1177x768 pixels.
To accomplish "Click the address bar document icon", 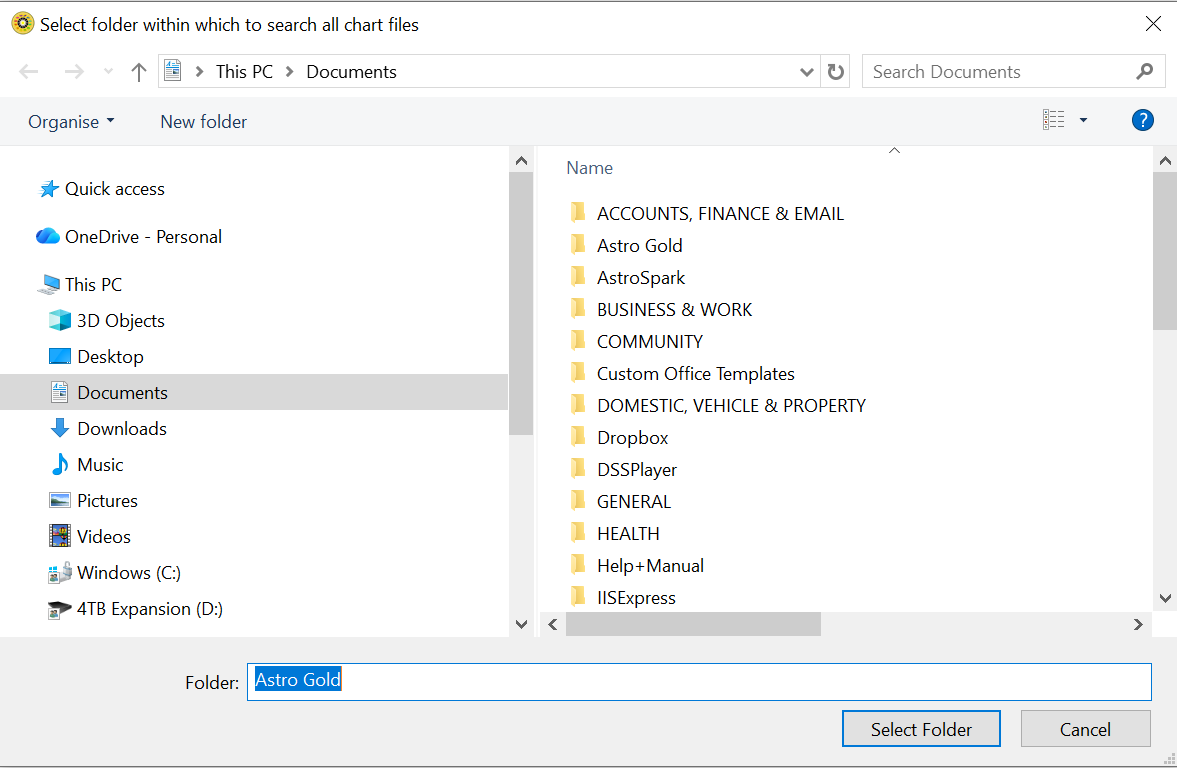I will click(x=173, y=71).
